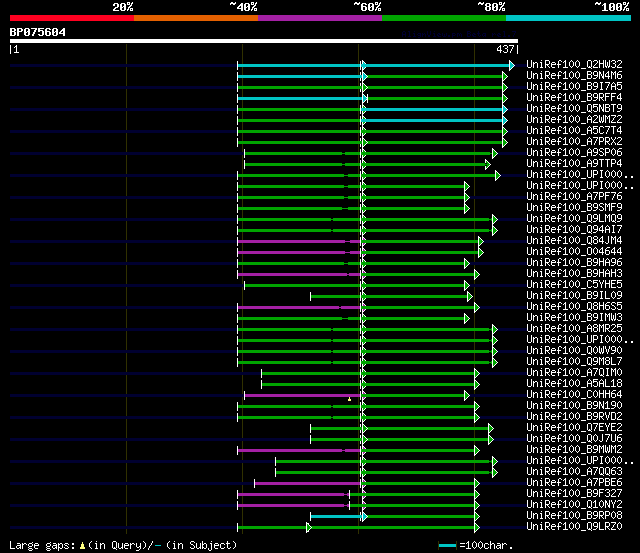The image size is (640, 553).
Task: Click UniRef100_A7QIM0 label
Action: [574, 373]
